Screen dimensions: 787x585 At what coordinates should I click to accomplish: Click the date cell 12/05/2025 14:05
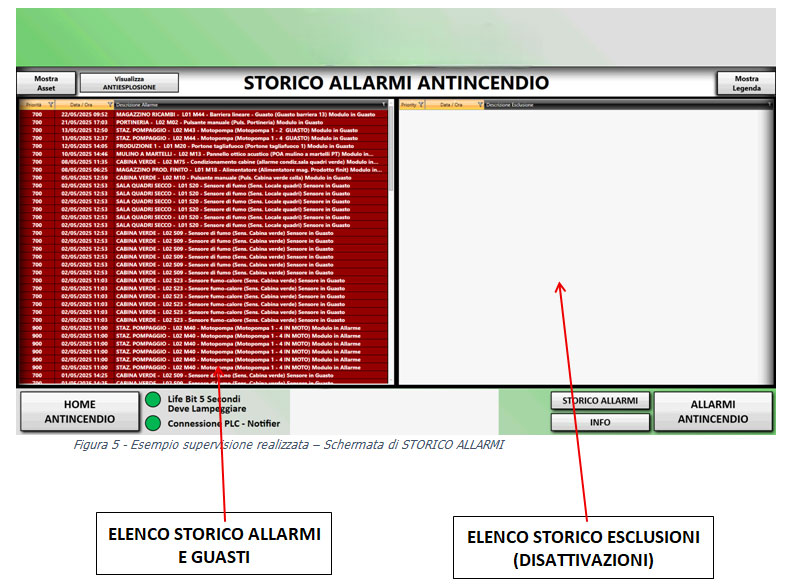coord(84,146)
